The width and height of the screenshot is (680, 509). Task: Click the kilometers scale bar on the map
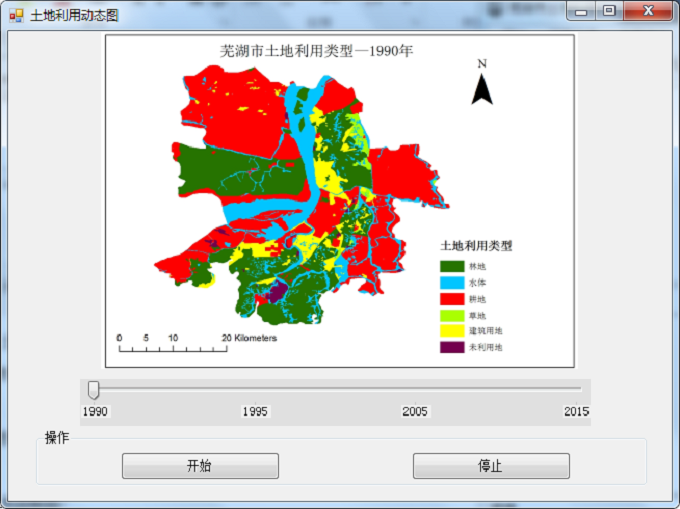click(172, 346)
